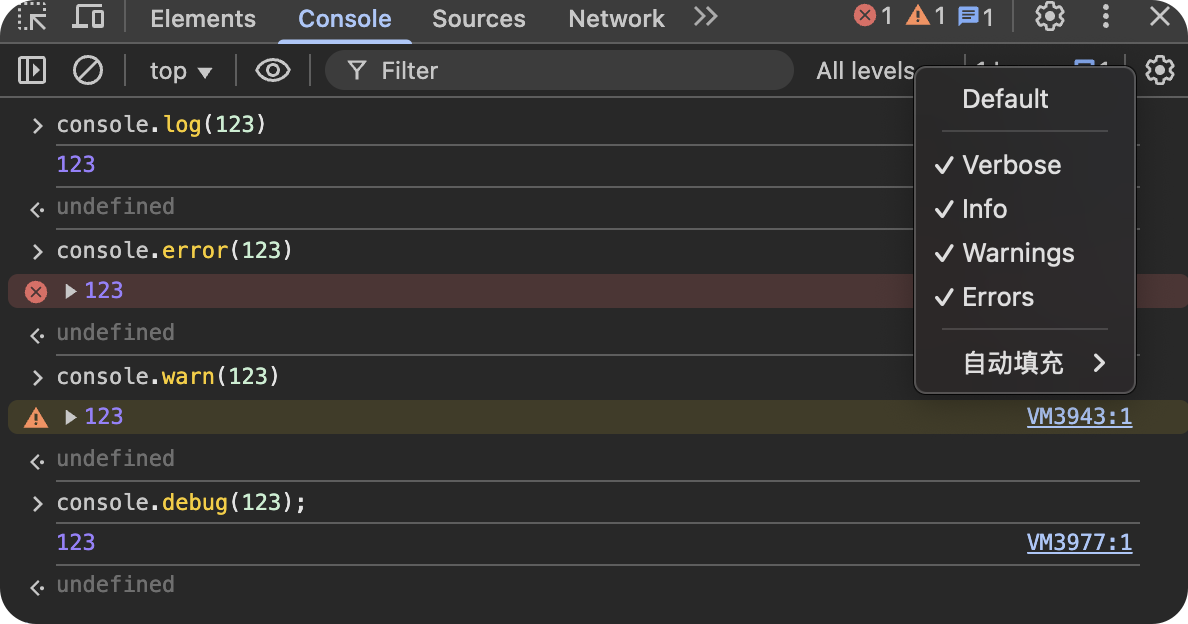The width and height of the screenshot is (1188, 624).
Task: Click the red error count badge
Action: pos(873,16)
